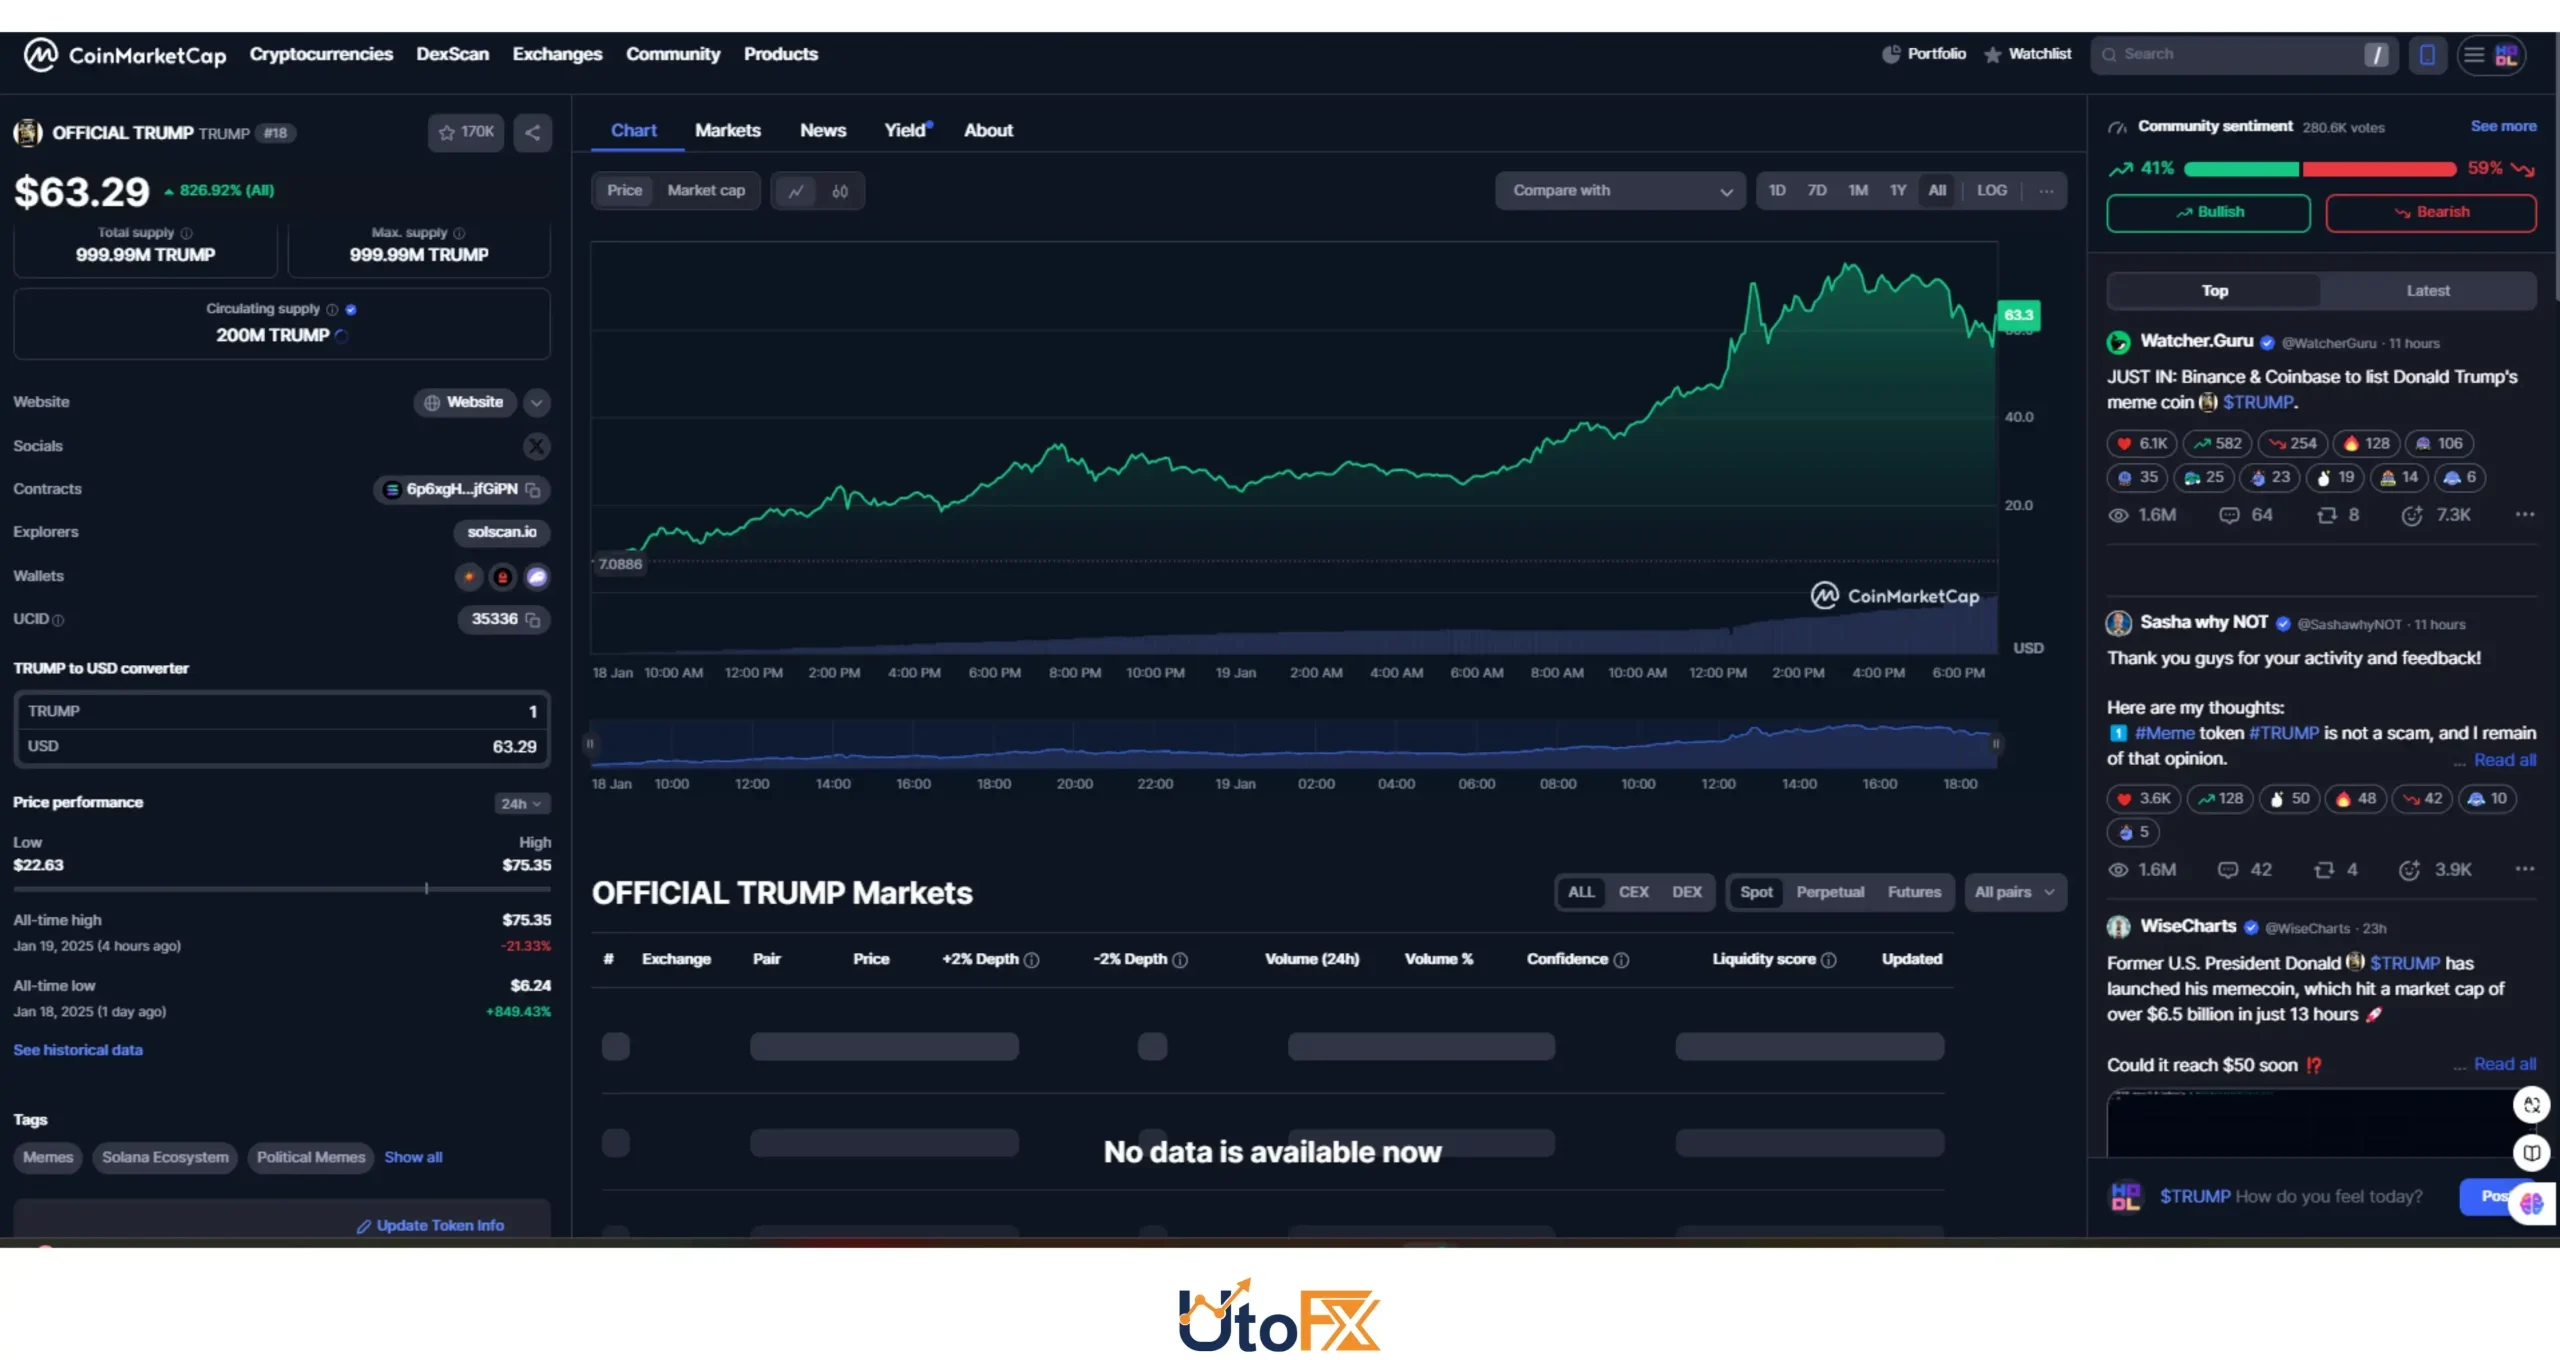
Task: Open the Compare with dropdown
Action: pyautogui.click(x=1620, y=191)
